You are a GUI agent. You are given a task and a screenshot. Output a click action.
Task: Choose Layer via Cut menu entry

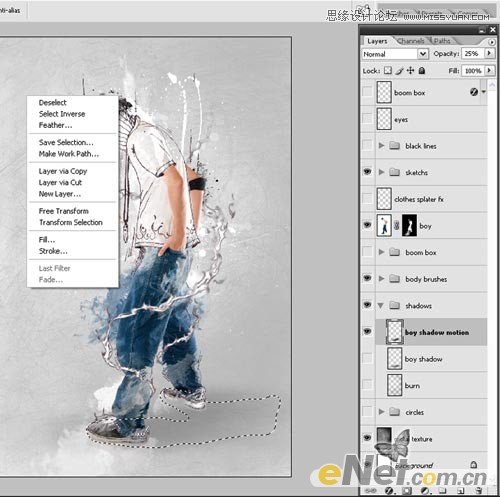click(x=60, y=182)
